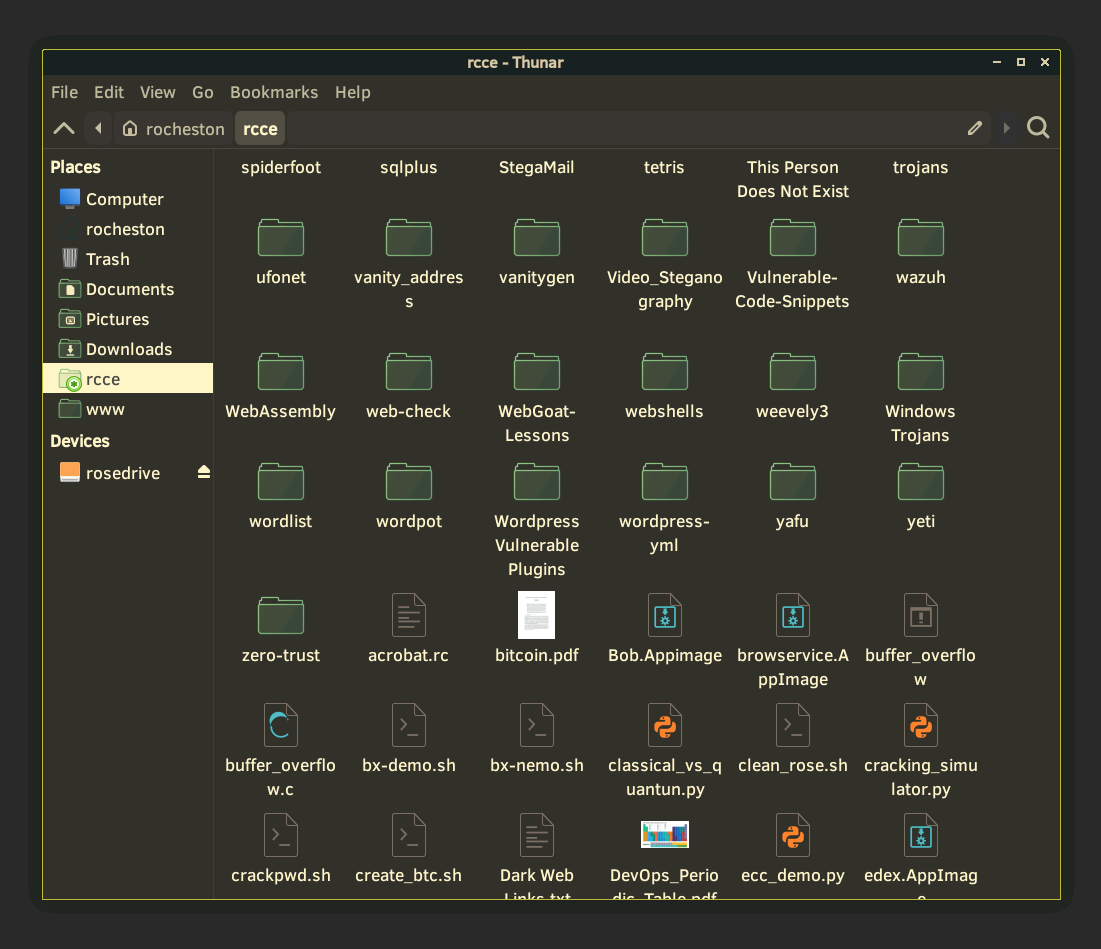The image size is (1101, 949).
Task: Click the edit path pencil icon
Action: [x=975, y=128]
